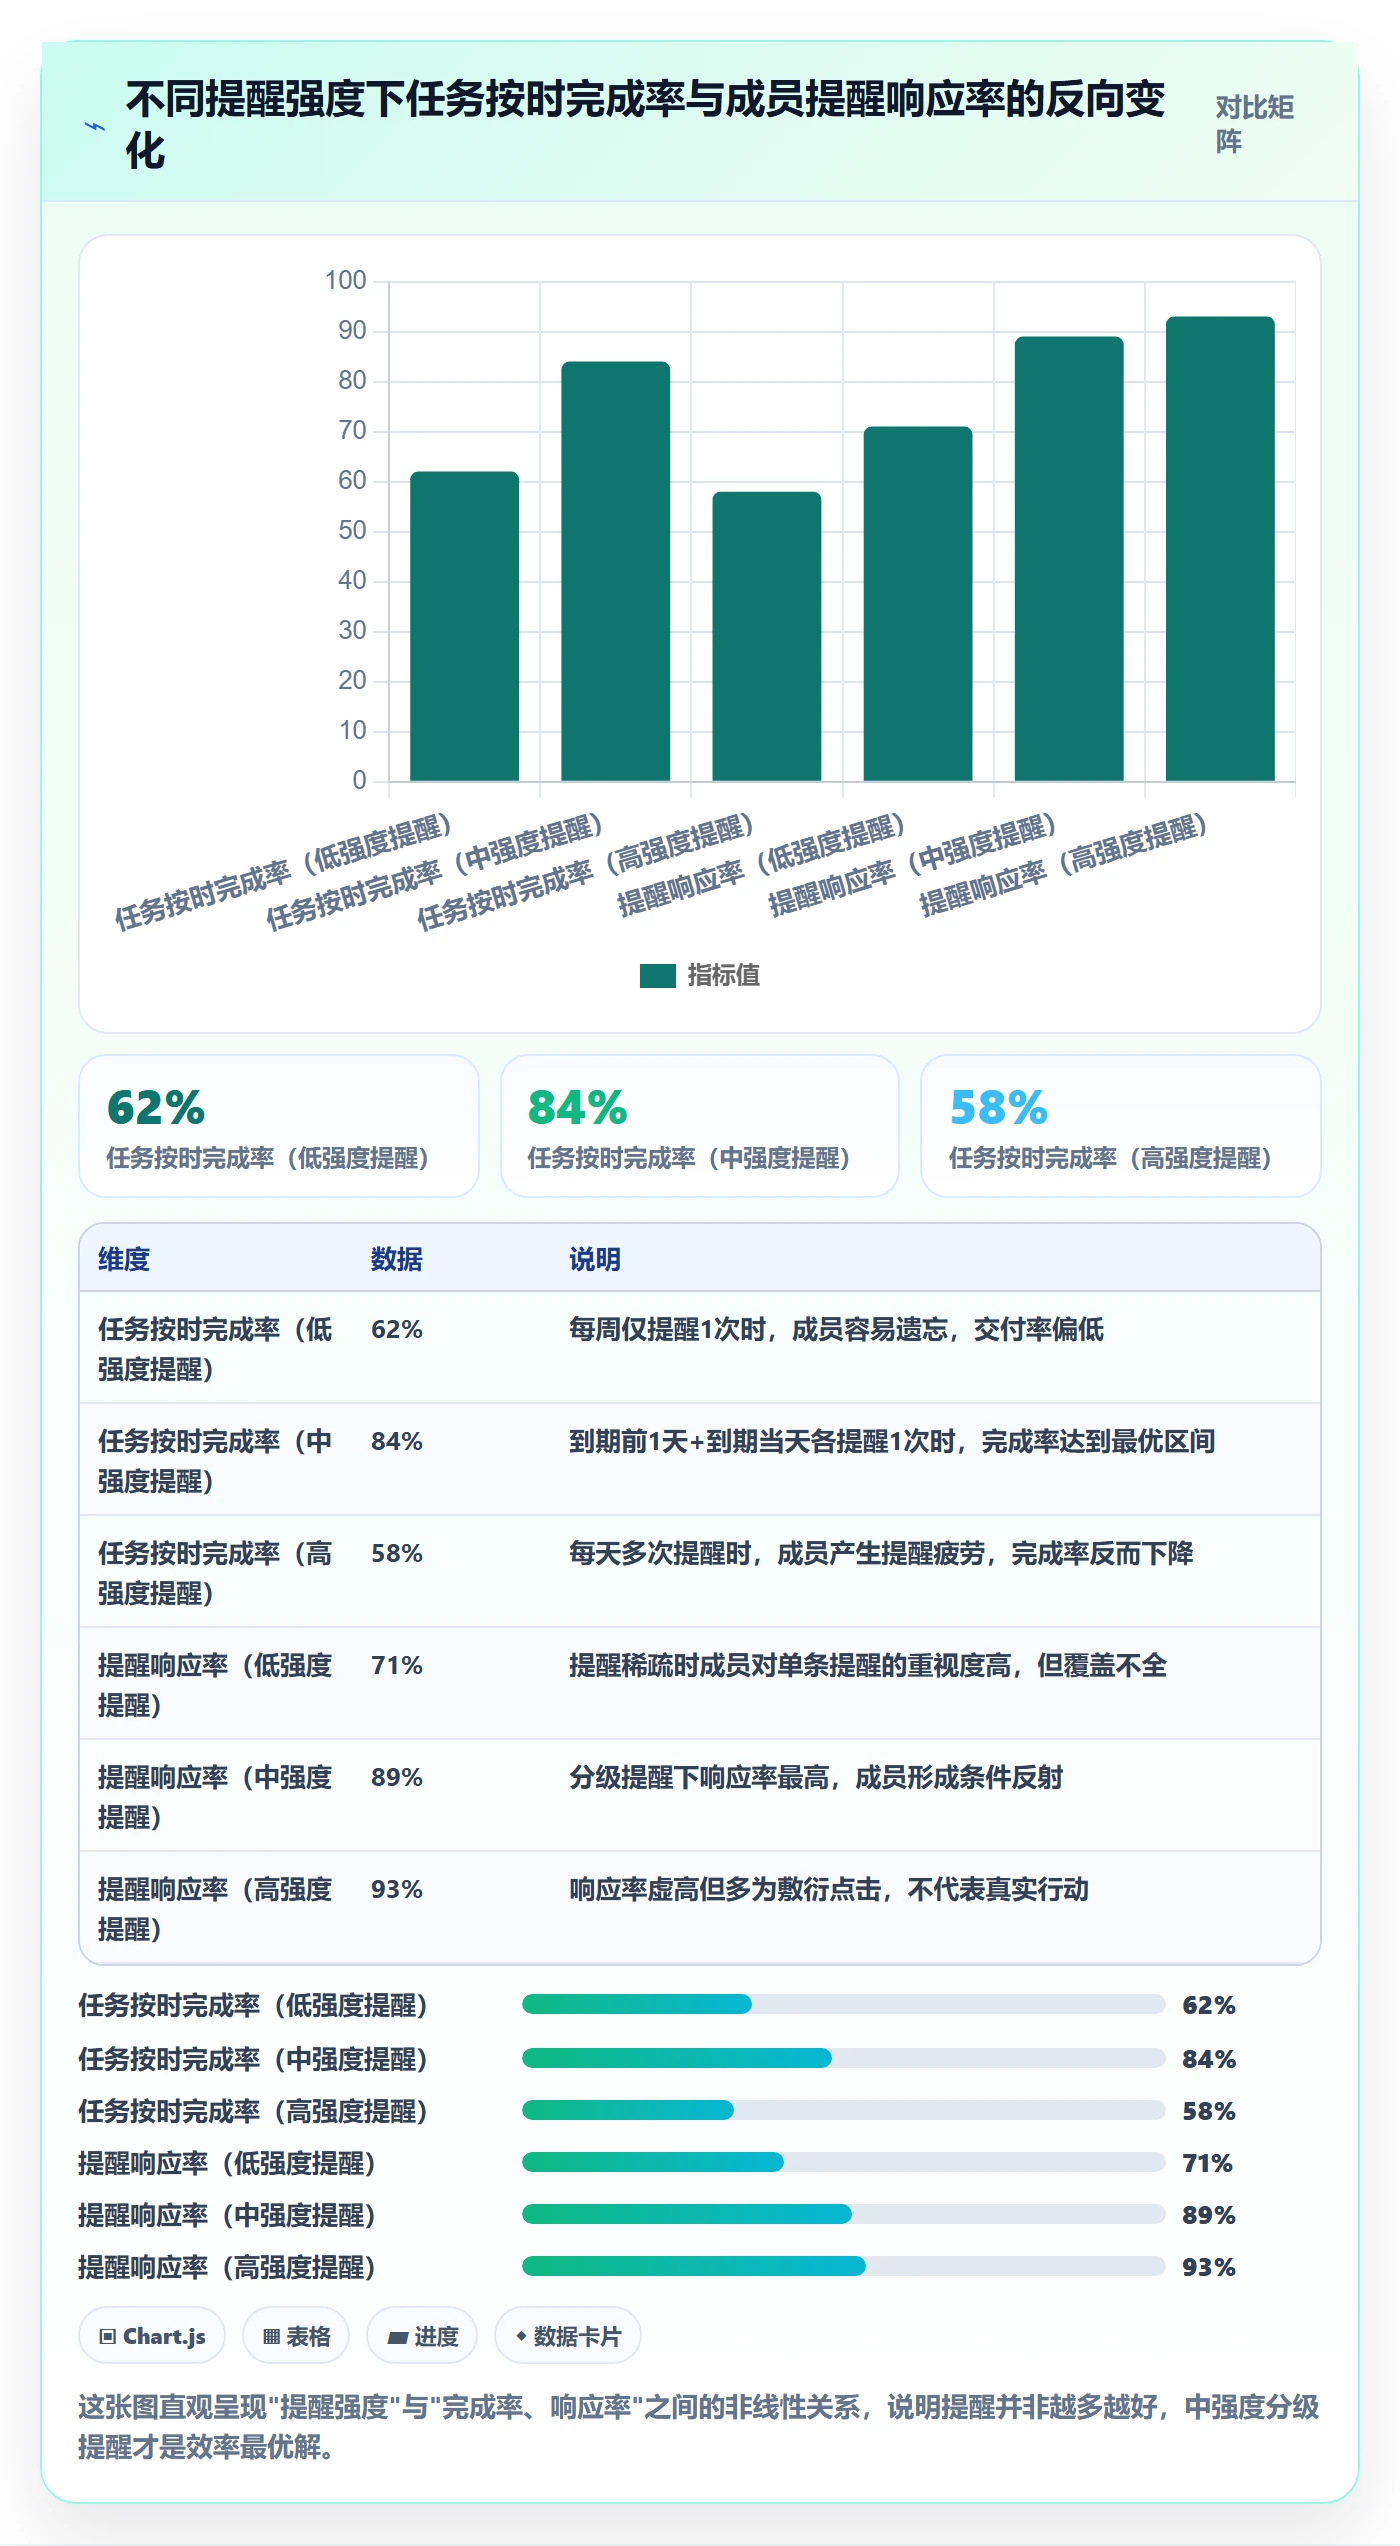Image resolution: width=1400 pixels, height=2546 pixels.
Task: Click the 58% data card
Action: pyautogui.click(x=1121, y=1126)
